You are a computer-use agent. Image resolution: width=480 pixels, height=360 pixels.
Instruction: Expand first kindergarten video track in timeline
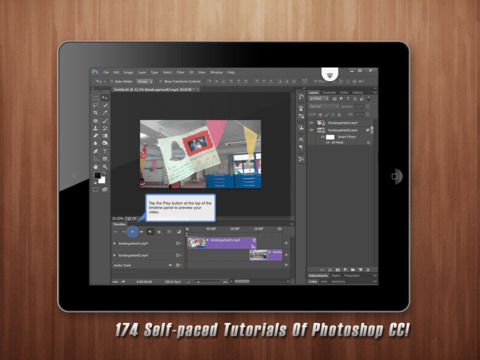click(114, 244)
